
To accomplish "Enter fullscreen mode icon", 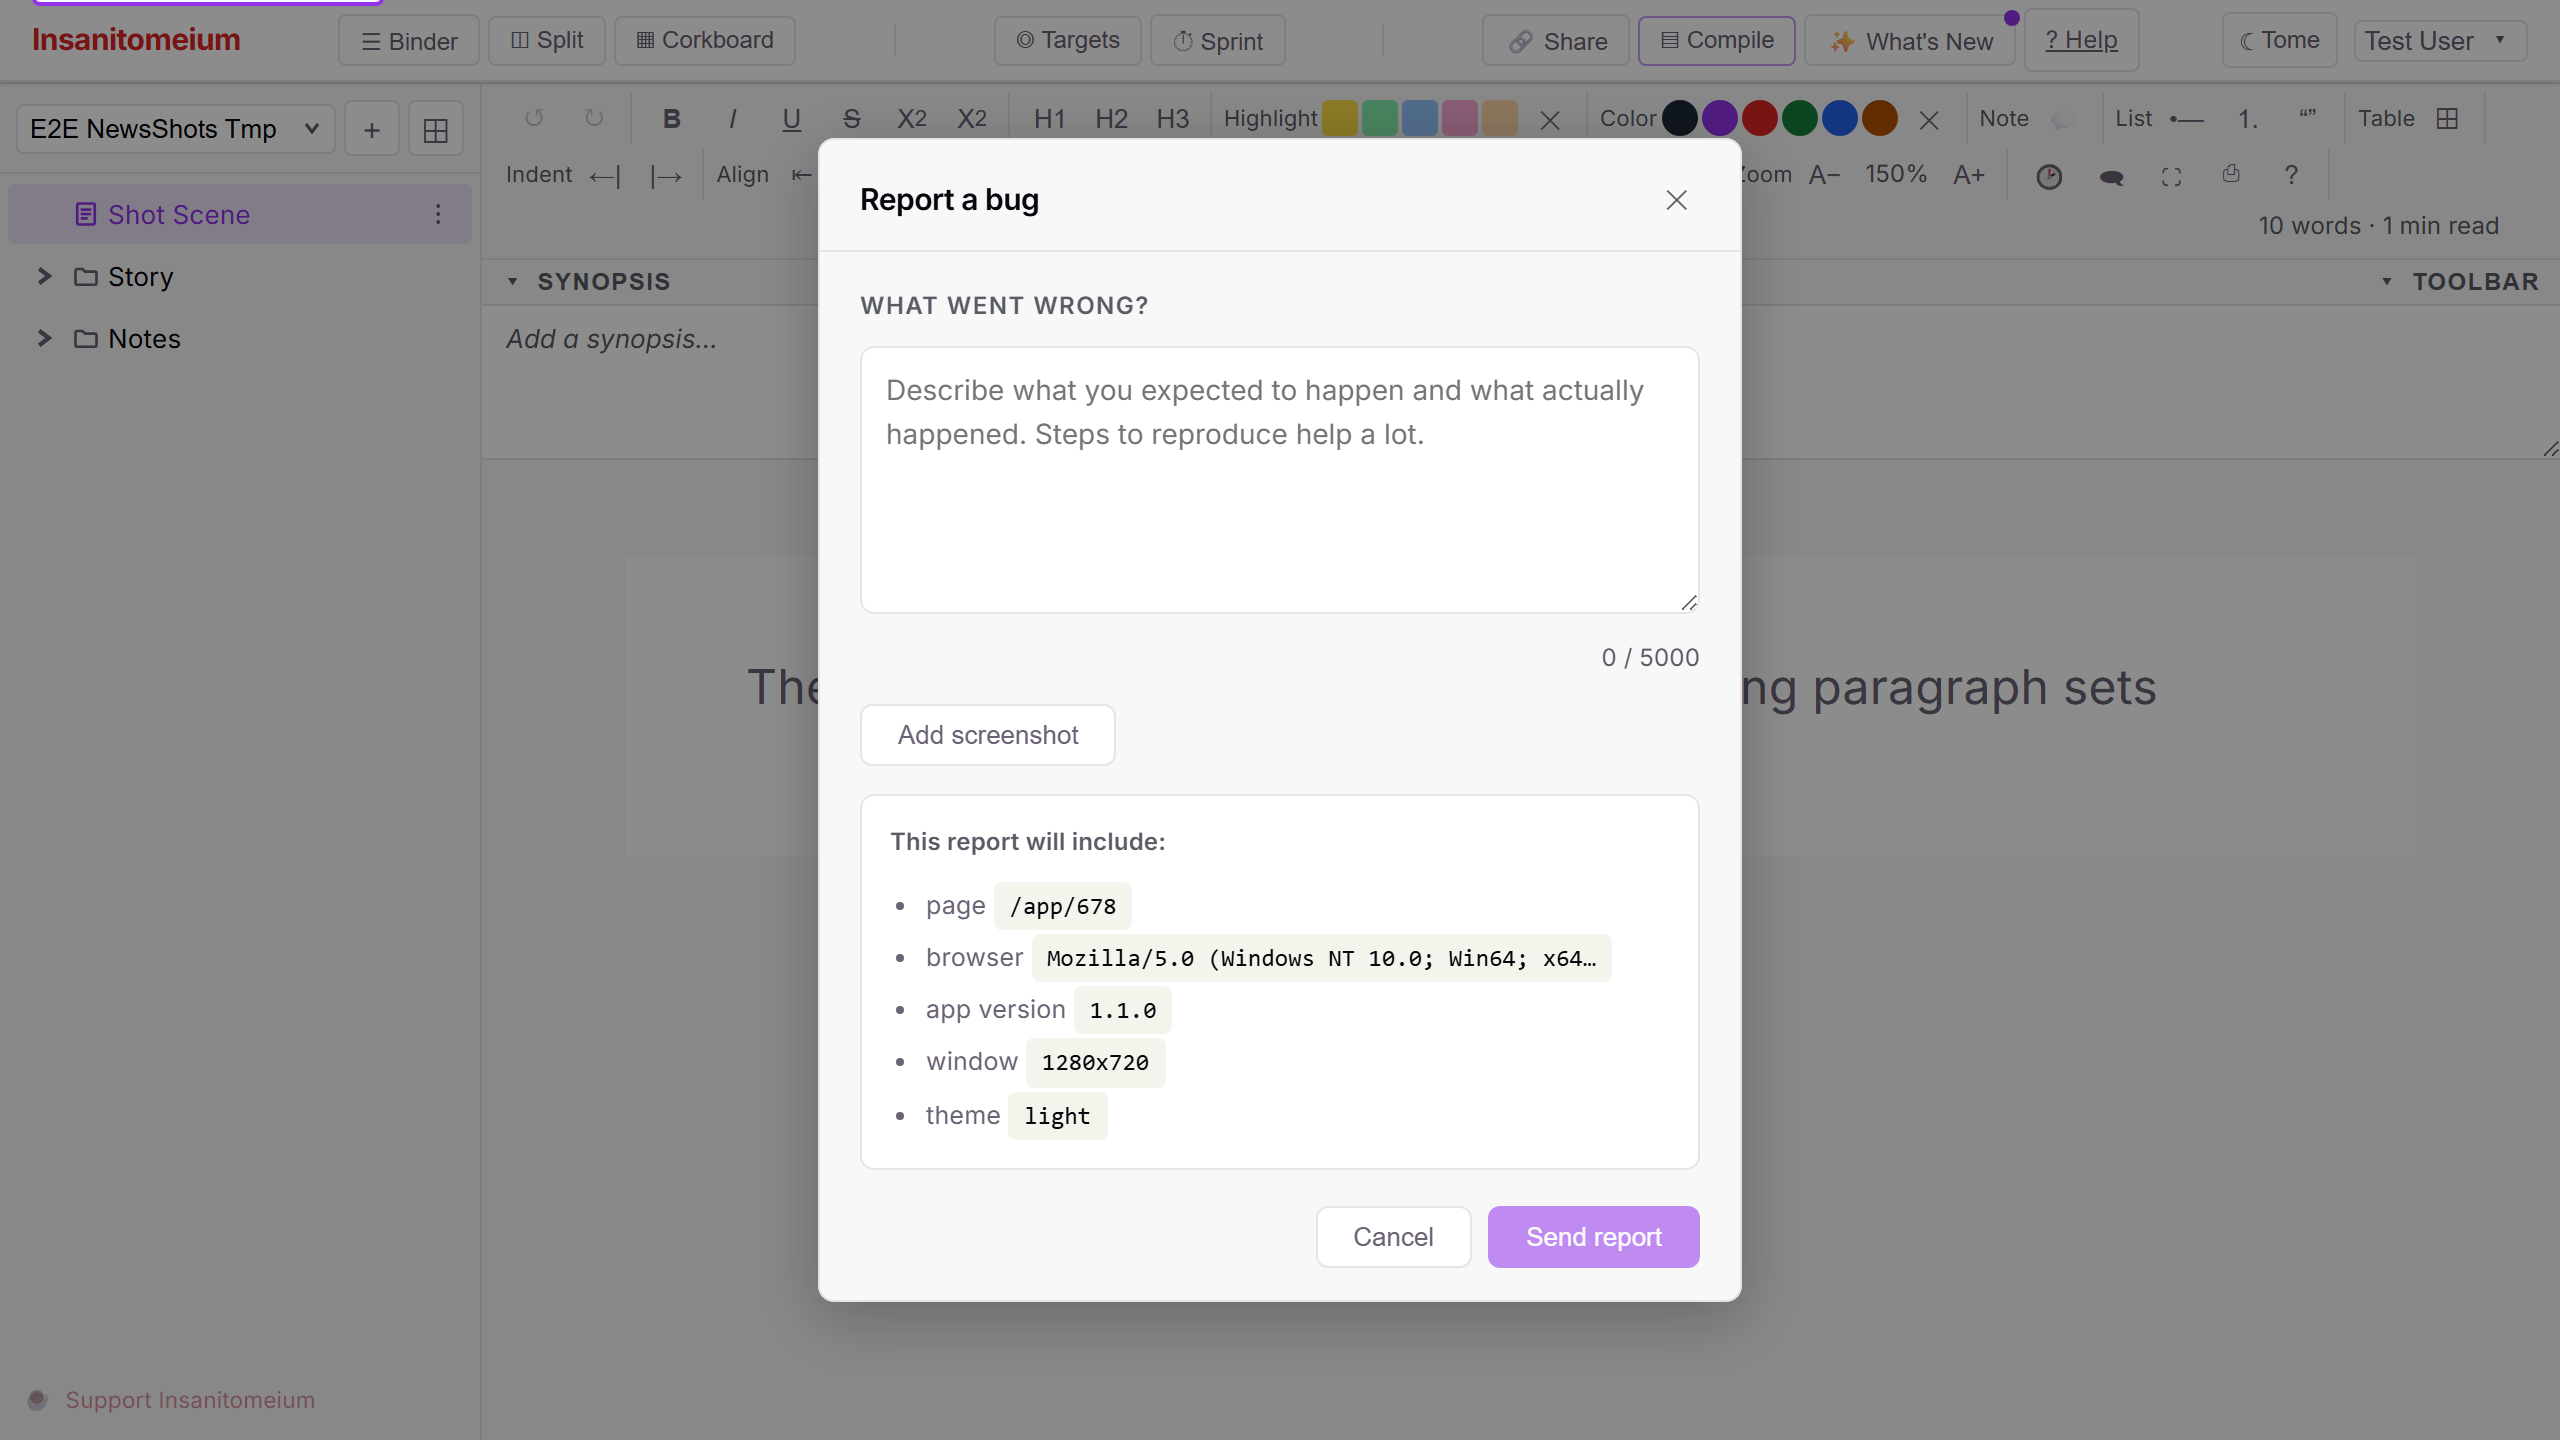I will 2171,176.
